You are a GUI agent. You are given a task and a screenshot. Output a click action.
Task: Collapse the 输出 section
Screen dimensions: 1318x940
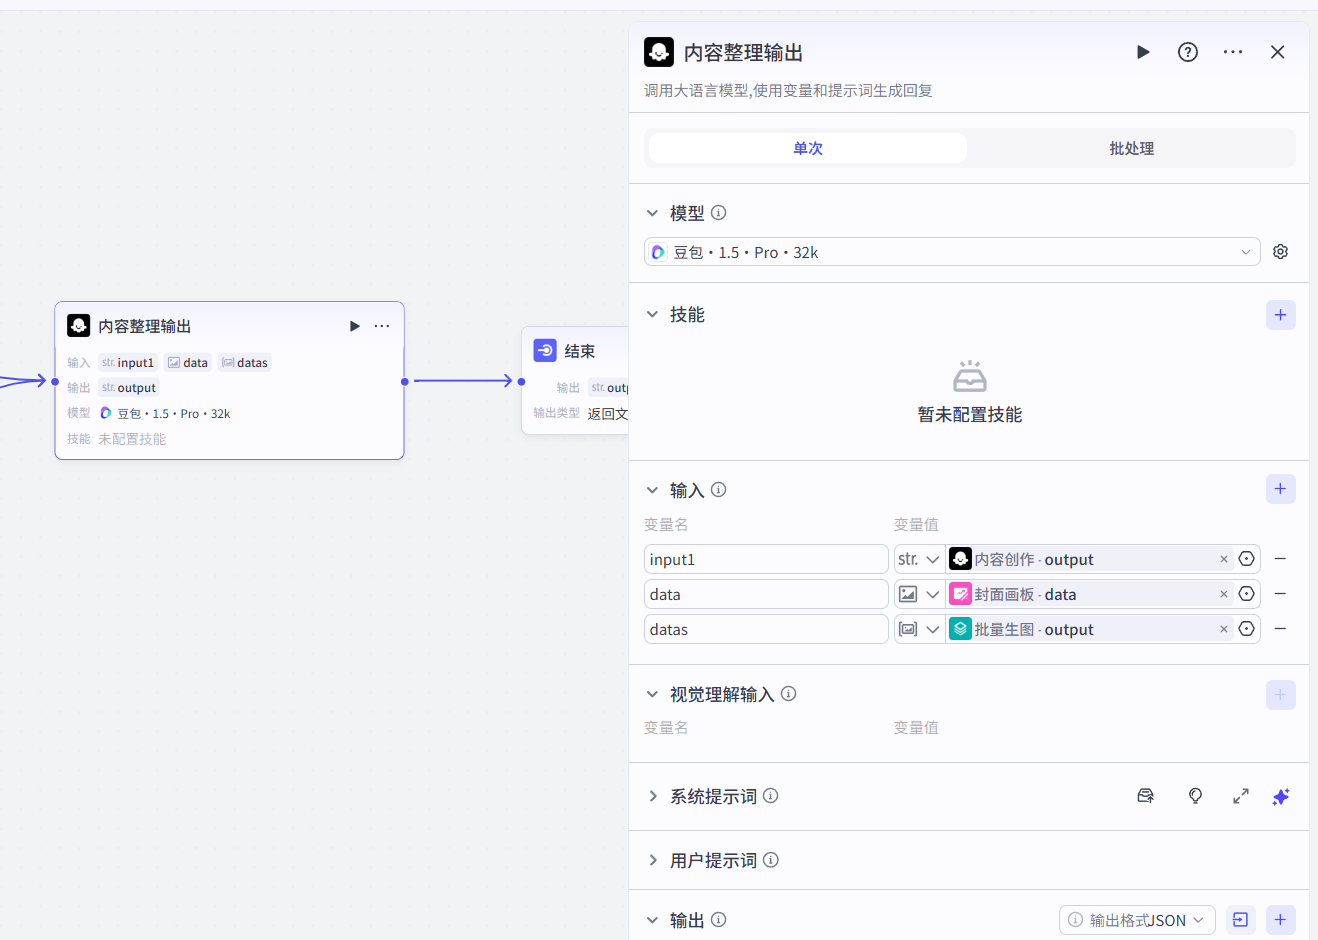tap(652, 920)
